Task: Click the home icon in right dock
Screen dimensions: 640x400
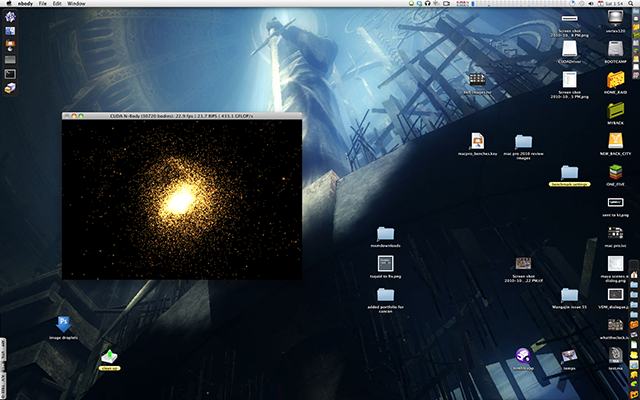Action: [x=634, y=275]
